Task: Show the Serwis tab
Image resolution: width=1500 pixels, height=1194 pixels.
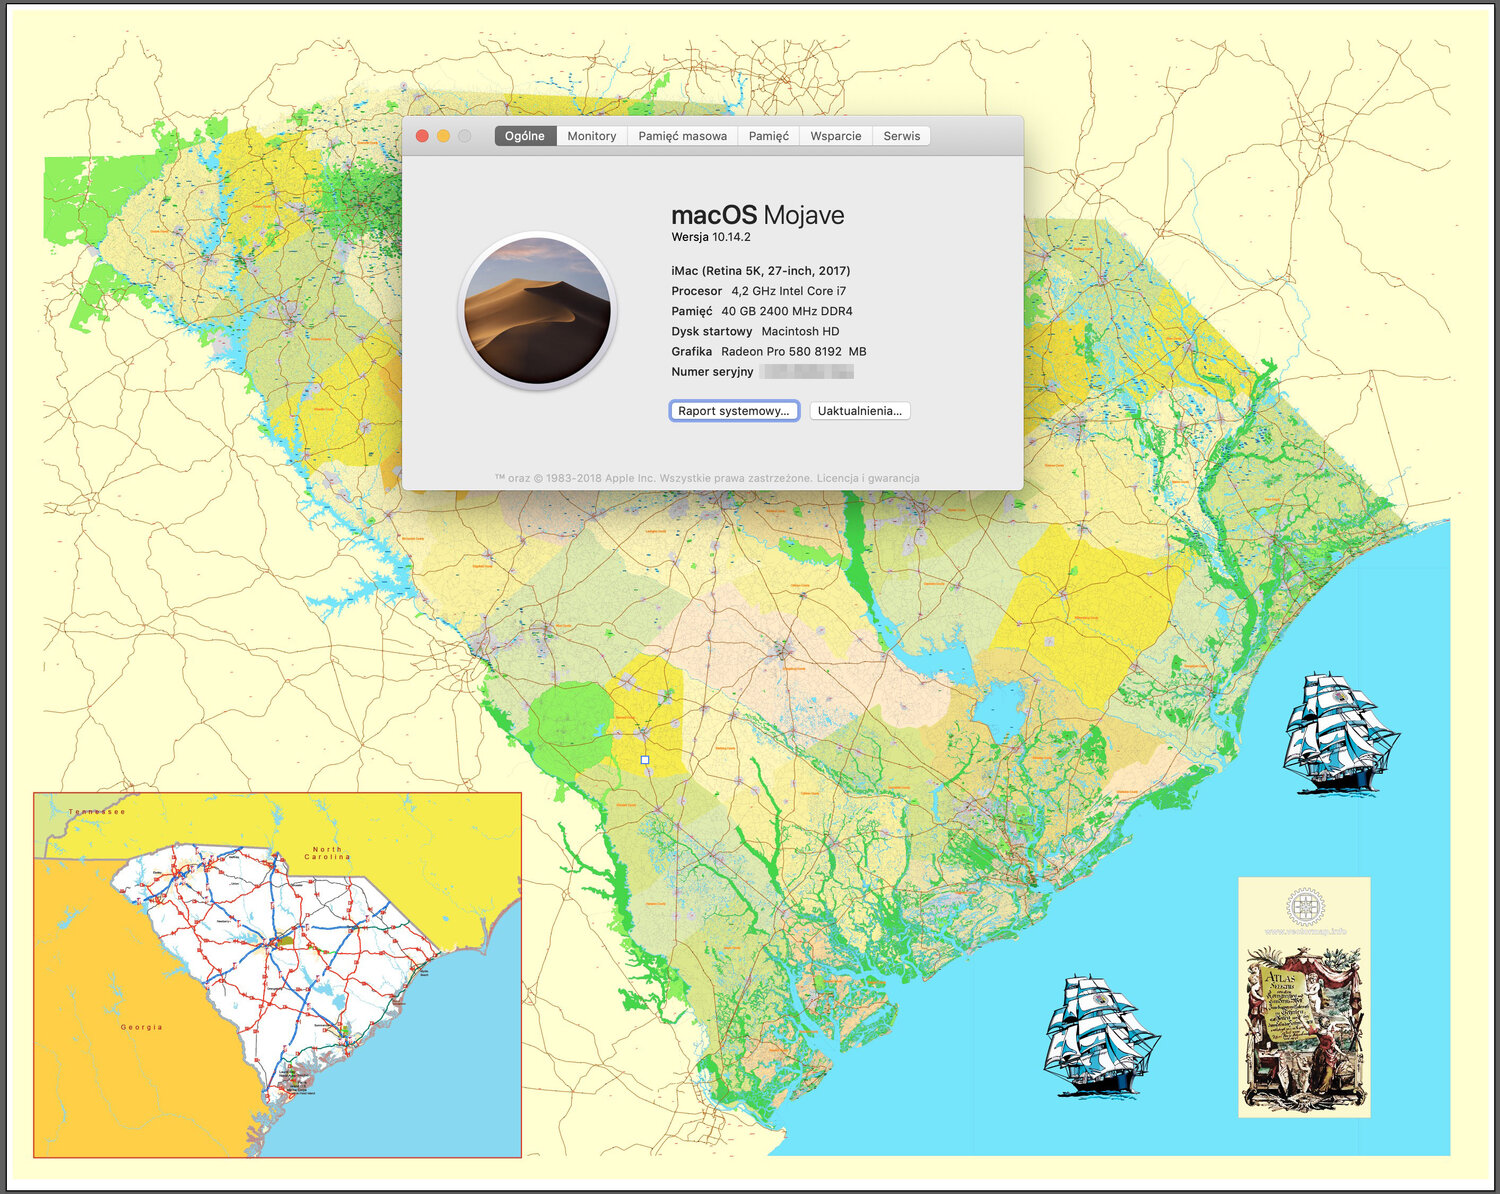Action: click(902, 136)
